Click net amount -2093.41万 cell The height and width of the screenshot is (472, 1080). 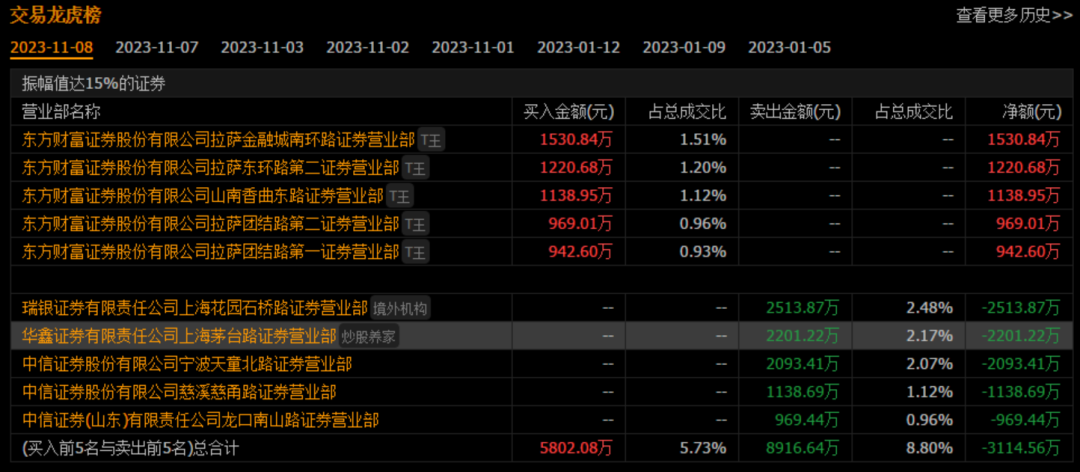tap(1020, 363)
